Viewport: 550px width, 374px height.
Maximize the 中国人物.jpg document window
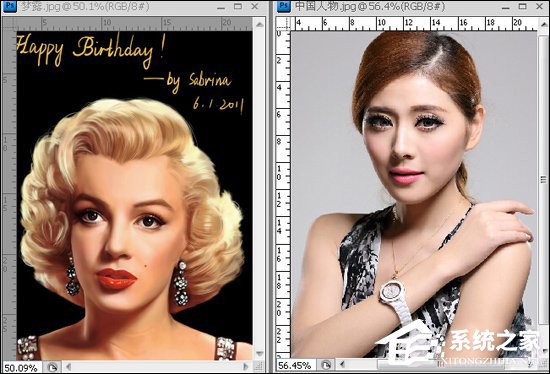click(523, 6)
